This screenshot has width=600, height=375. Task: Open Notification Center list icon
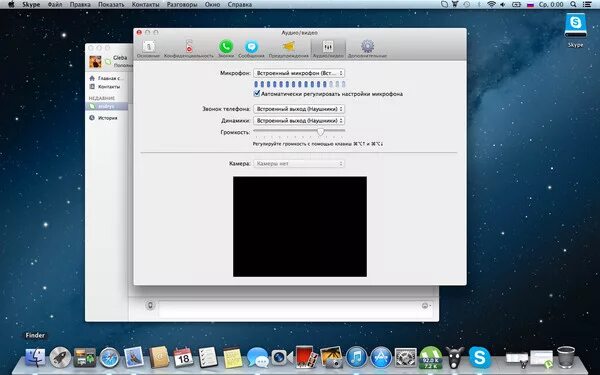pos(587,5)
